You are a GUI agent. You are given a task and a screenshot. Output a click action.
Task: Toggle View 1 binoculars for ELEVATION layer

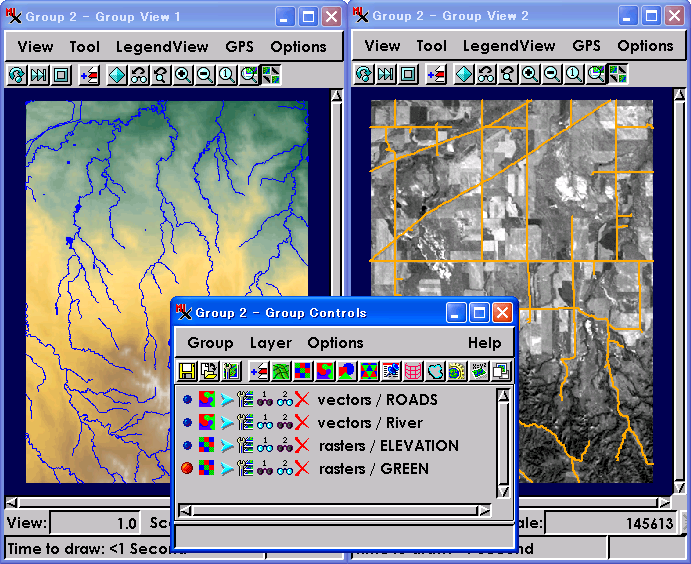pyautogui.click(x=265, y=446)
